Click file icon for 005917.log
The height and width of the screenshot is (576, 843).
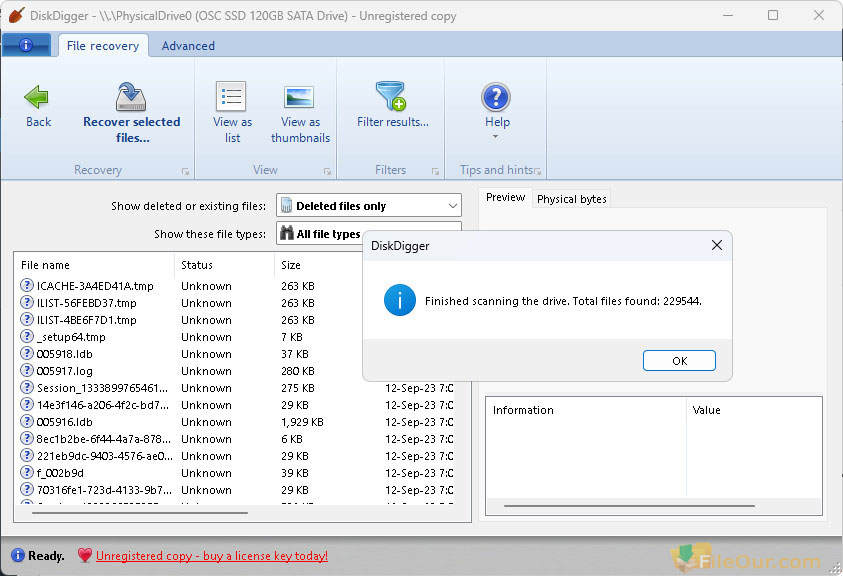tap(27, 370)
